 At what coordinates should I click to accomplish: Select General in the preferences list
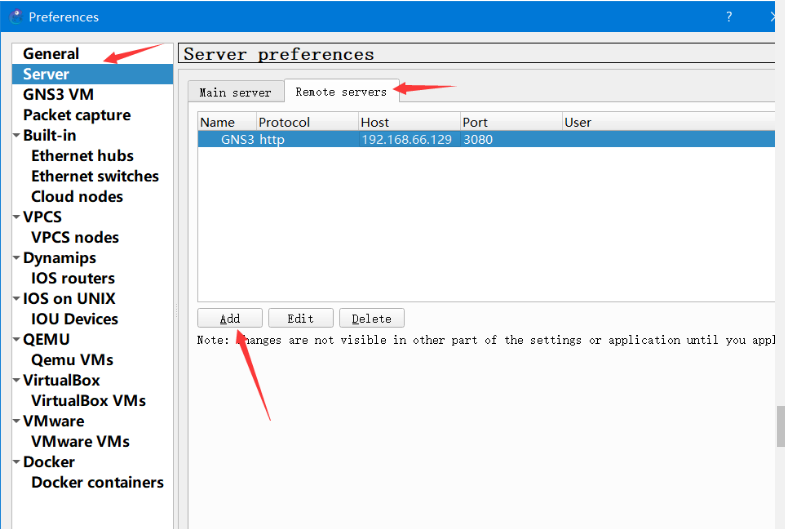pyautogui.click(x=51, y=54)
